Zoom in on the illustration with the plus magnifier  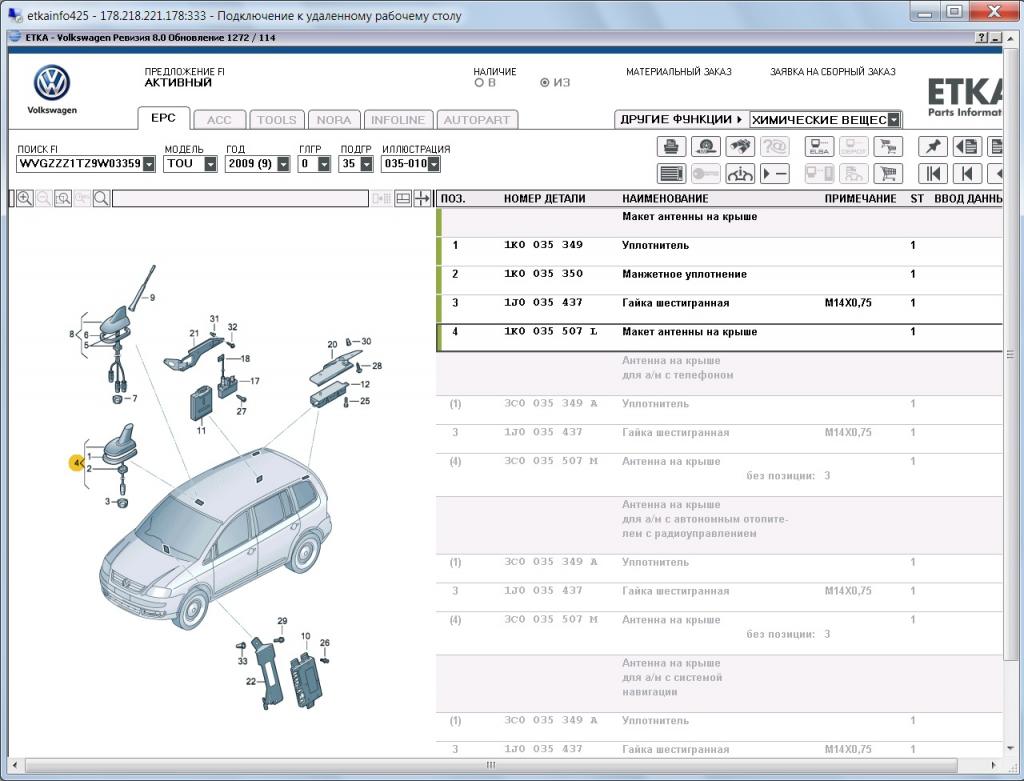25,199
